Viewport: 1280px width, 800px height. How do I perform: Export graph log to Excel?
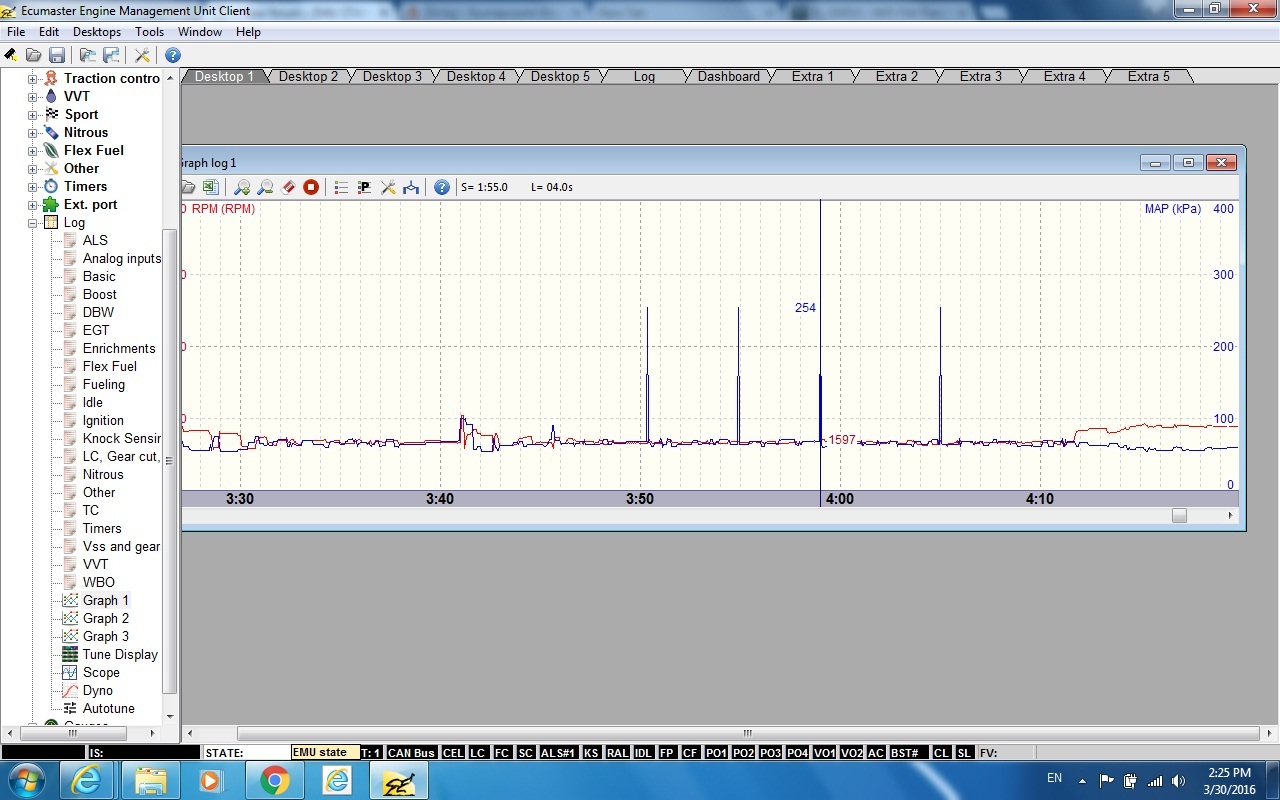(x=210, y=187)
